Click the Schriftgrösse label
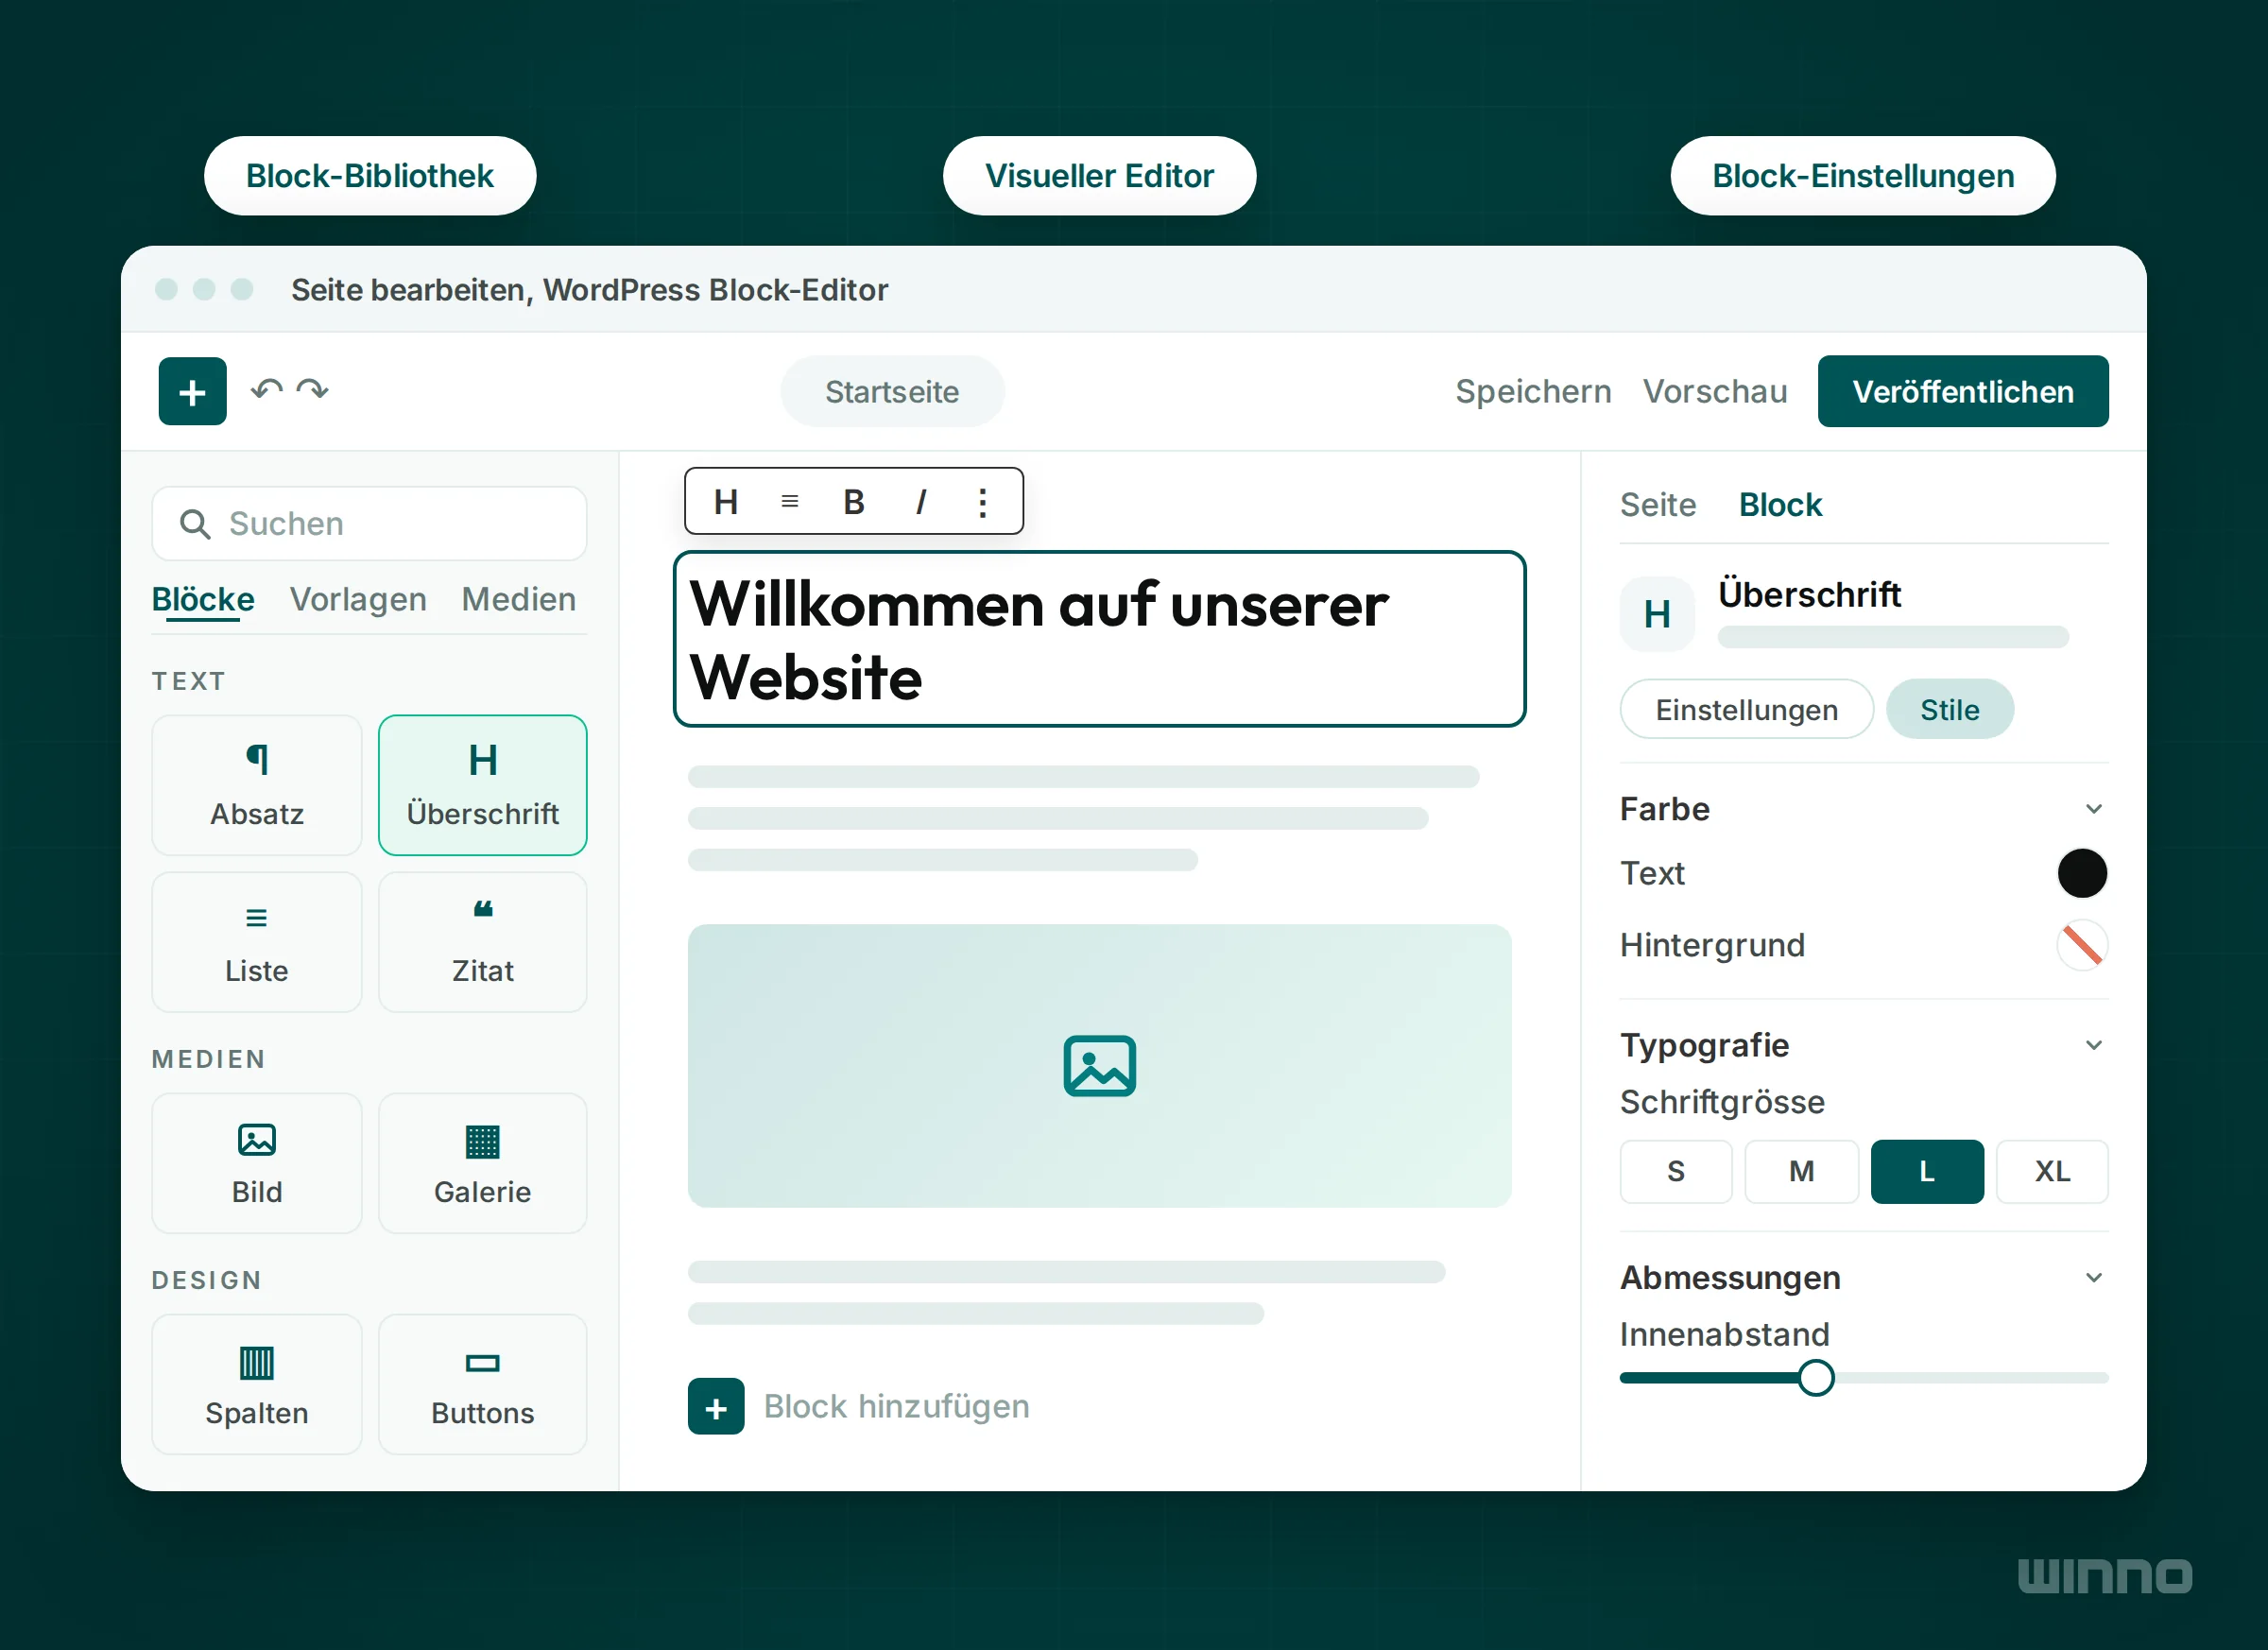Screen dimensions: 2268x1650 point(1722,1102)
